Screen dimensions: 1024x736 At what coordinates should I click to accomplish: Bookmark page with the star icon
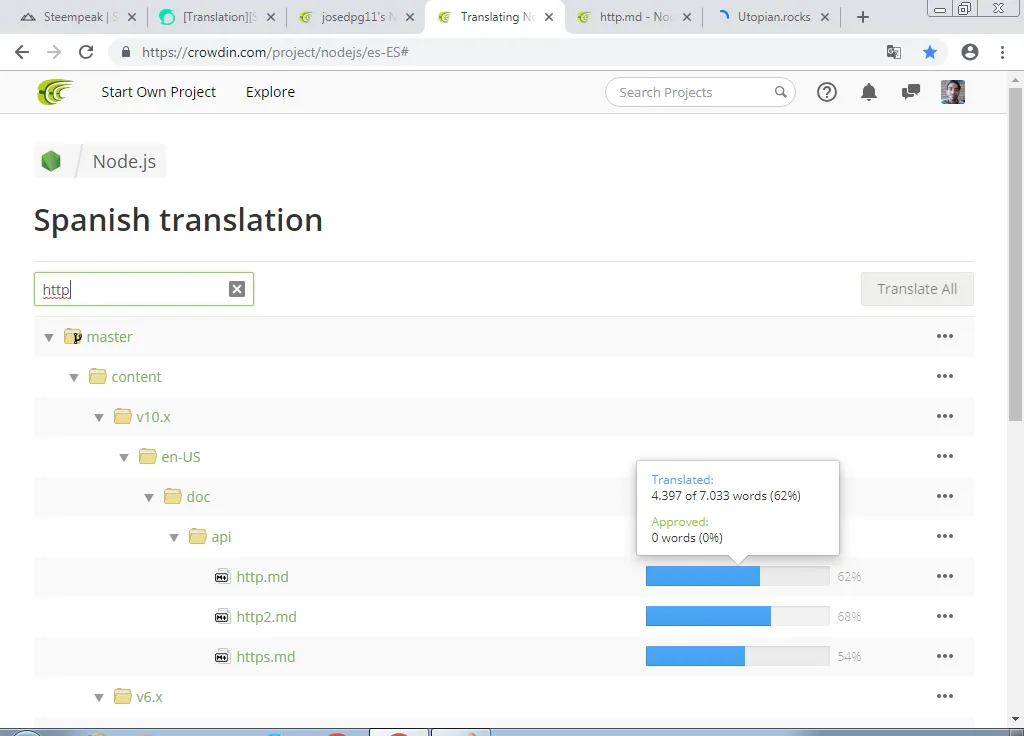pos(930,52)
